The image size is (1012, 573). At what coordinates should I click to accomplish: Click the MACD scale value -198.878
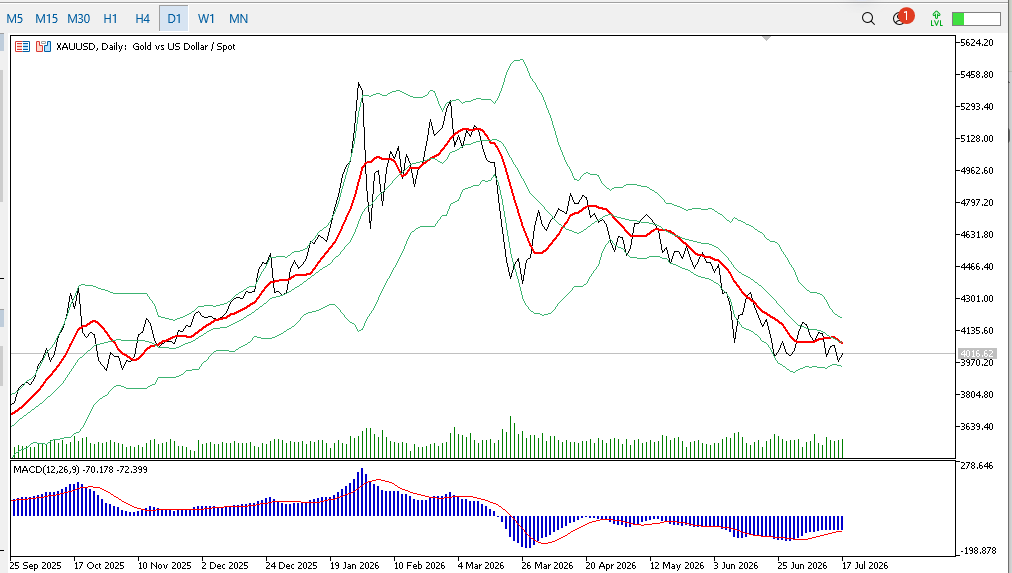coord(976,551)
